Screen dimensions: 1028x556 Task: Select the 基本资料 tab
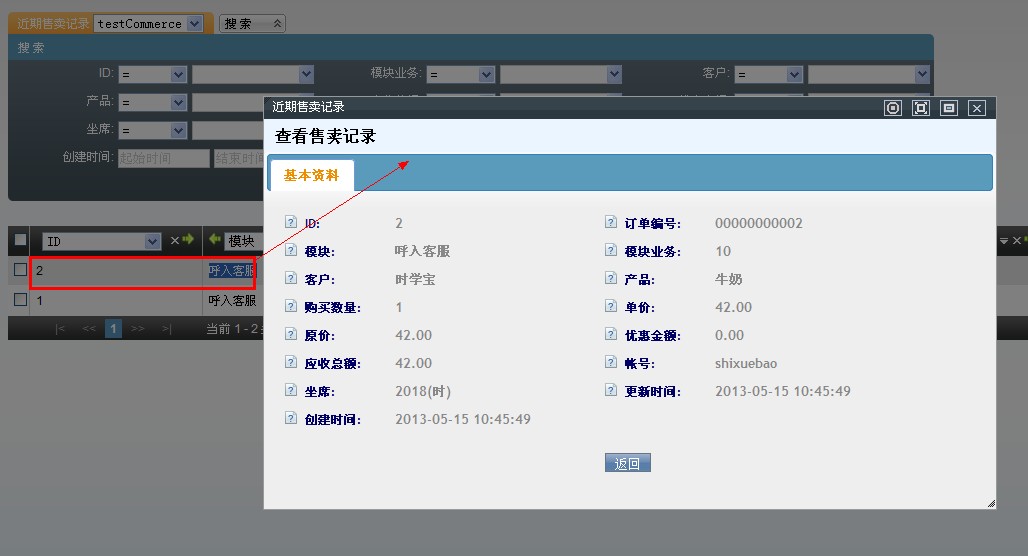coord(311,175)
